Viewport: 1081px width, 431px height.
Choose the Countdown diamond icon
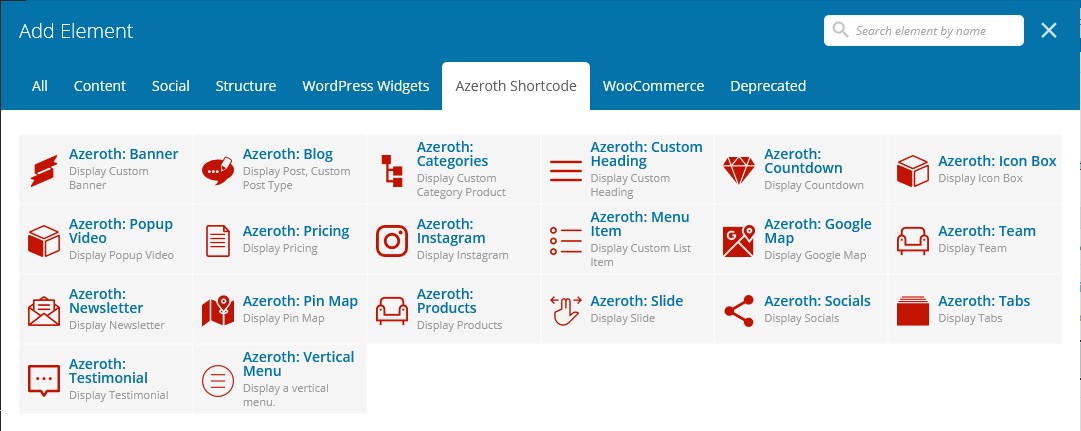[739, 170]
